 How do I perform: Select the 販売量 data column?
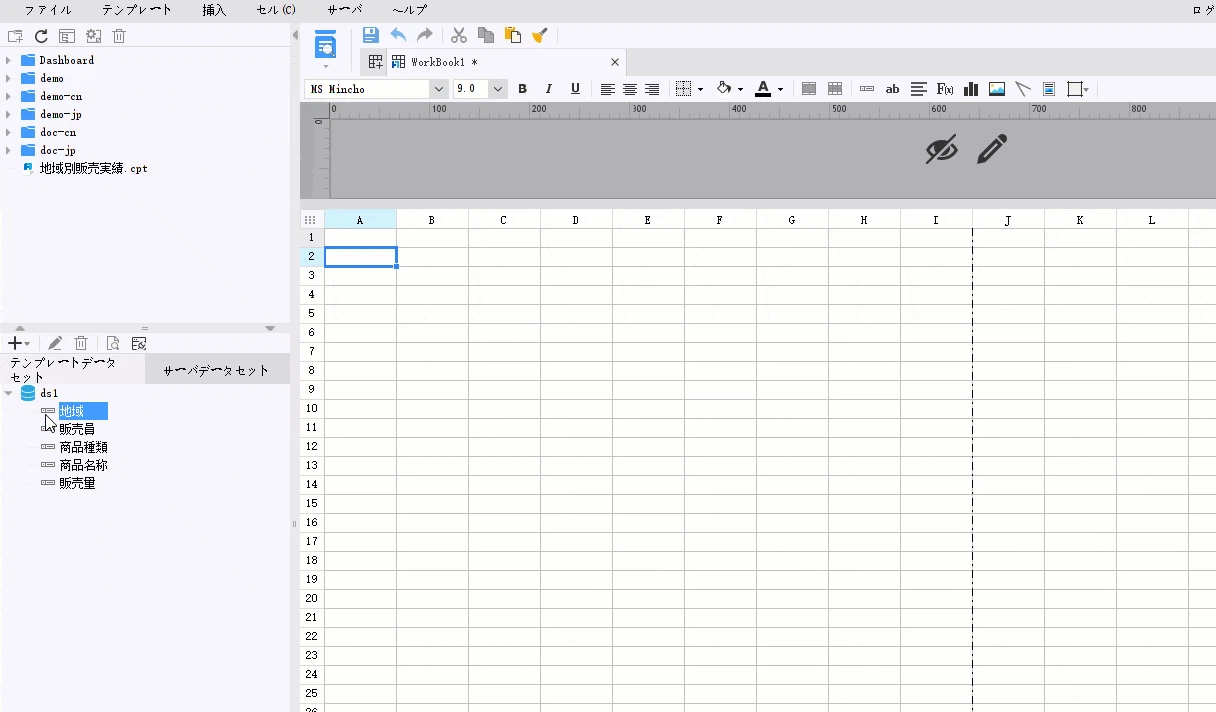(x=77, y=483)
